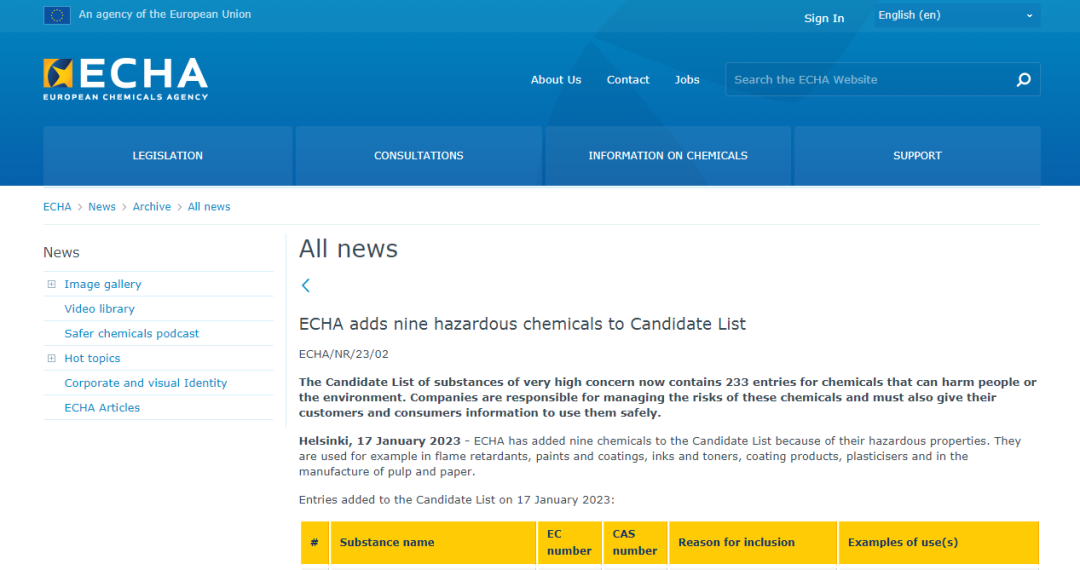
Task: Open Safer chemicals podcast link
Action: pyautogui.click(x=132, y=334)
